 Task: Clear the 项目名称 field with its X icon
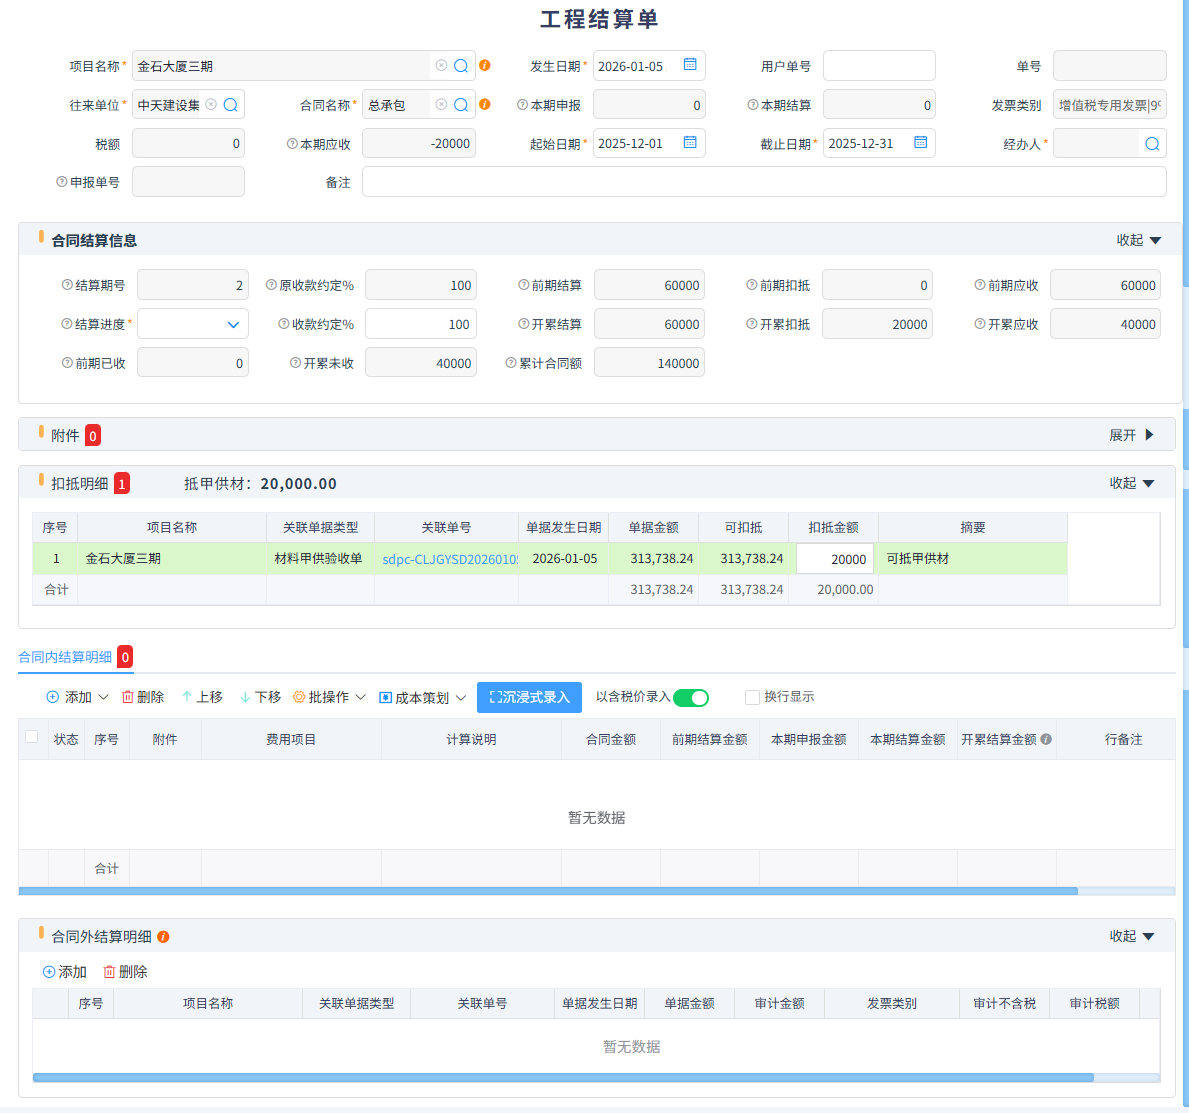point(441,66)
